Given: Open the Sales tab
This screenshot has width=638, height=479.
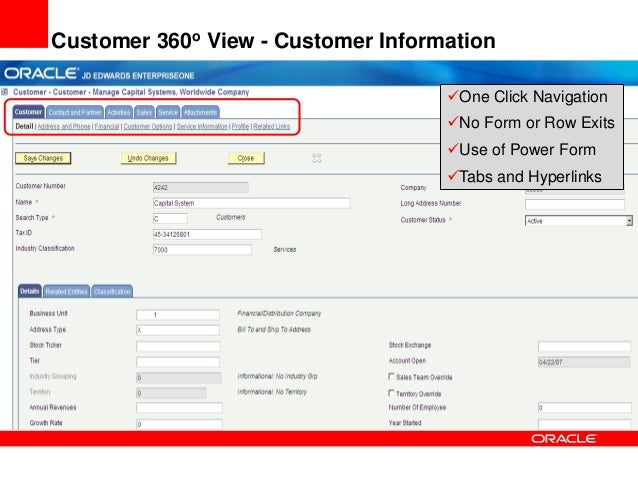Looking at the screenshot, I should 144,112.
